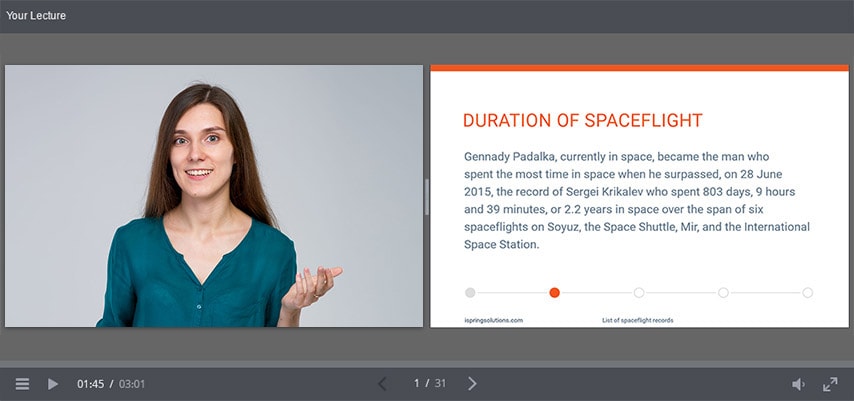Enter fullscreen with the expand arrows icon

click(830, 384)
